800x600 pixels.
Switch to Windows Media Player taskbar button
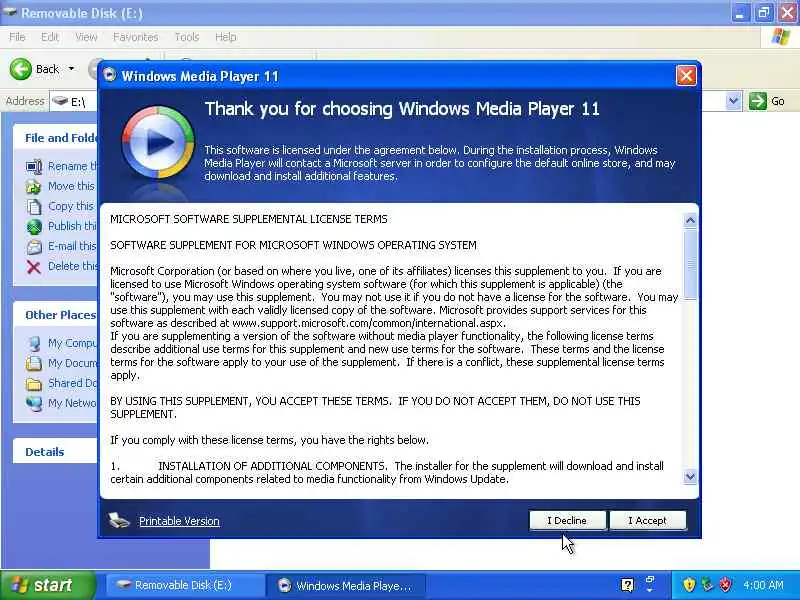click(346, 585)
